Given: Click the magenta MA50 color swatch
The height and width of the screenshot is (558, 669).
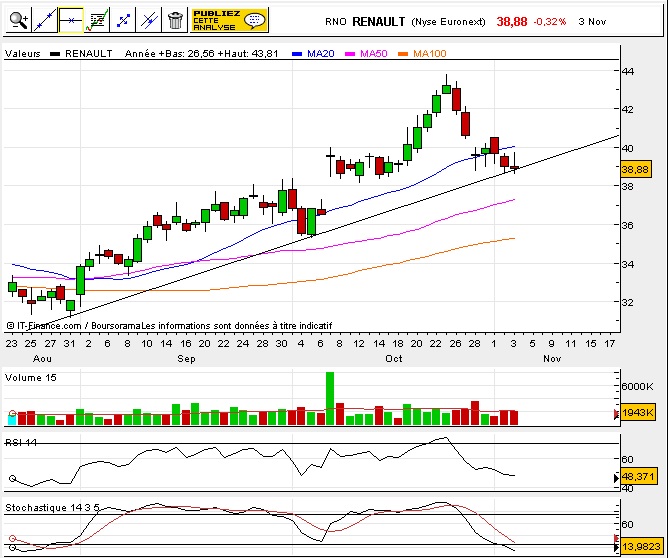Looking at the screenshot, I should coord(350,54).
